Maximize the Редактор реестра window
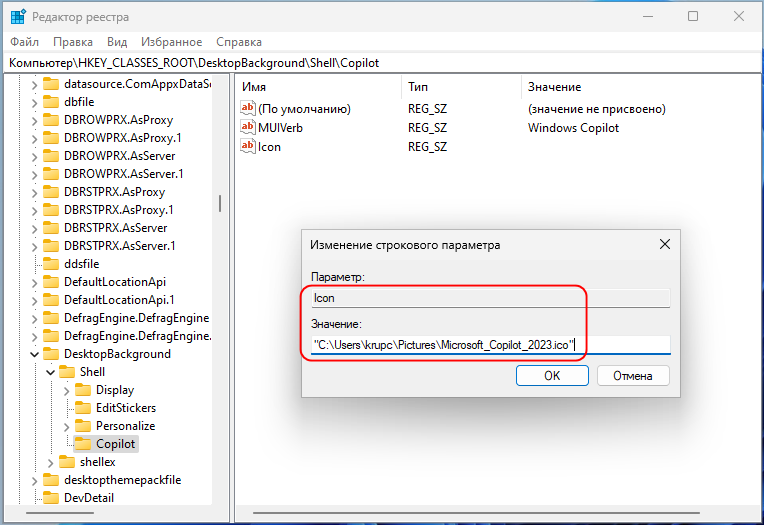Image resolution: width=764 pixels, height=525 pixels. 692,17
